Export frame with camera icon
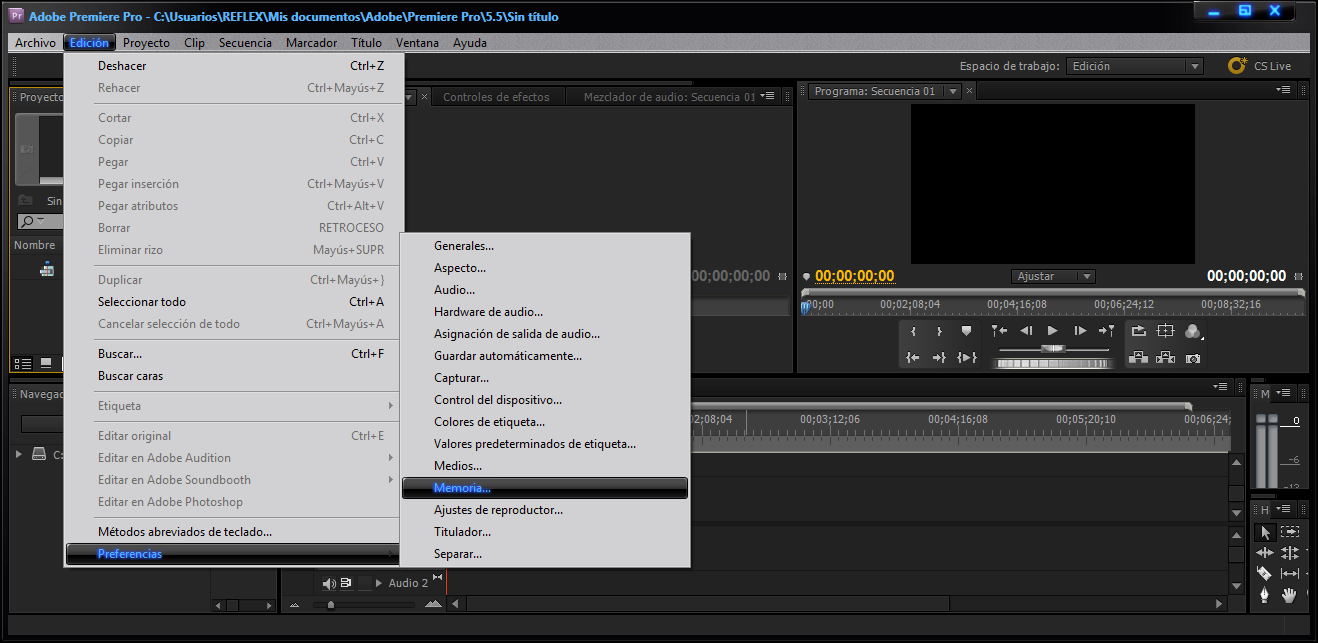The height and width of the screenshot is (643, 1318). (x=1192, y=357)
